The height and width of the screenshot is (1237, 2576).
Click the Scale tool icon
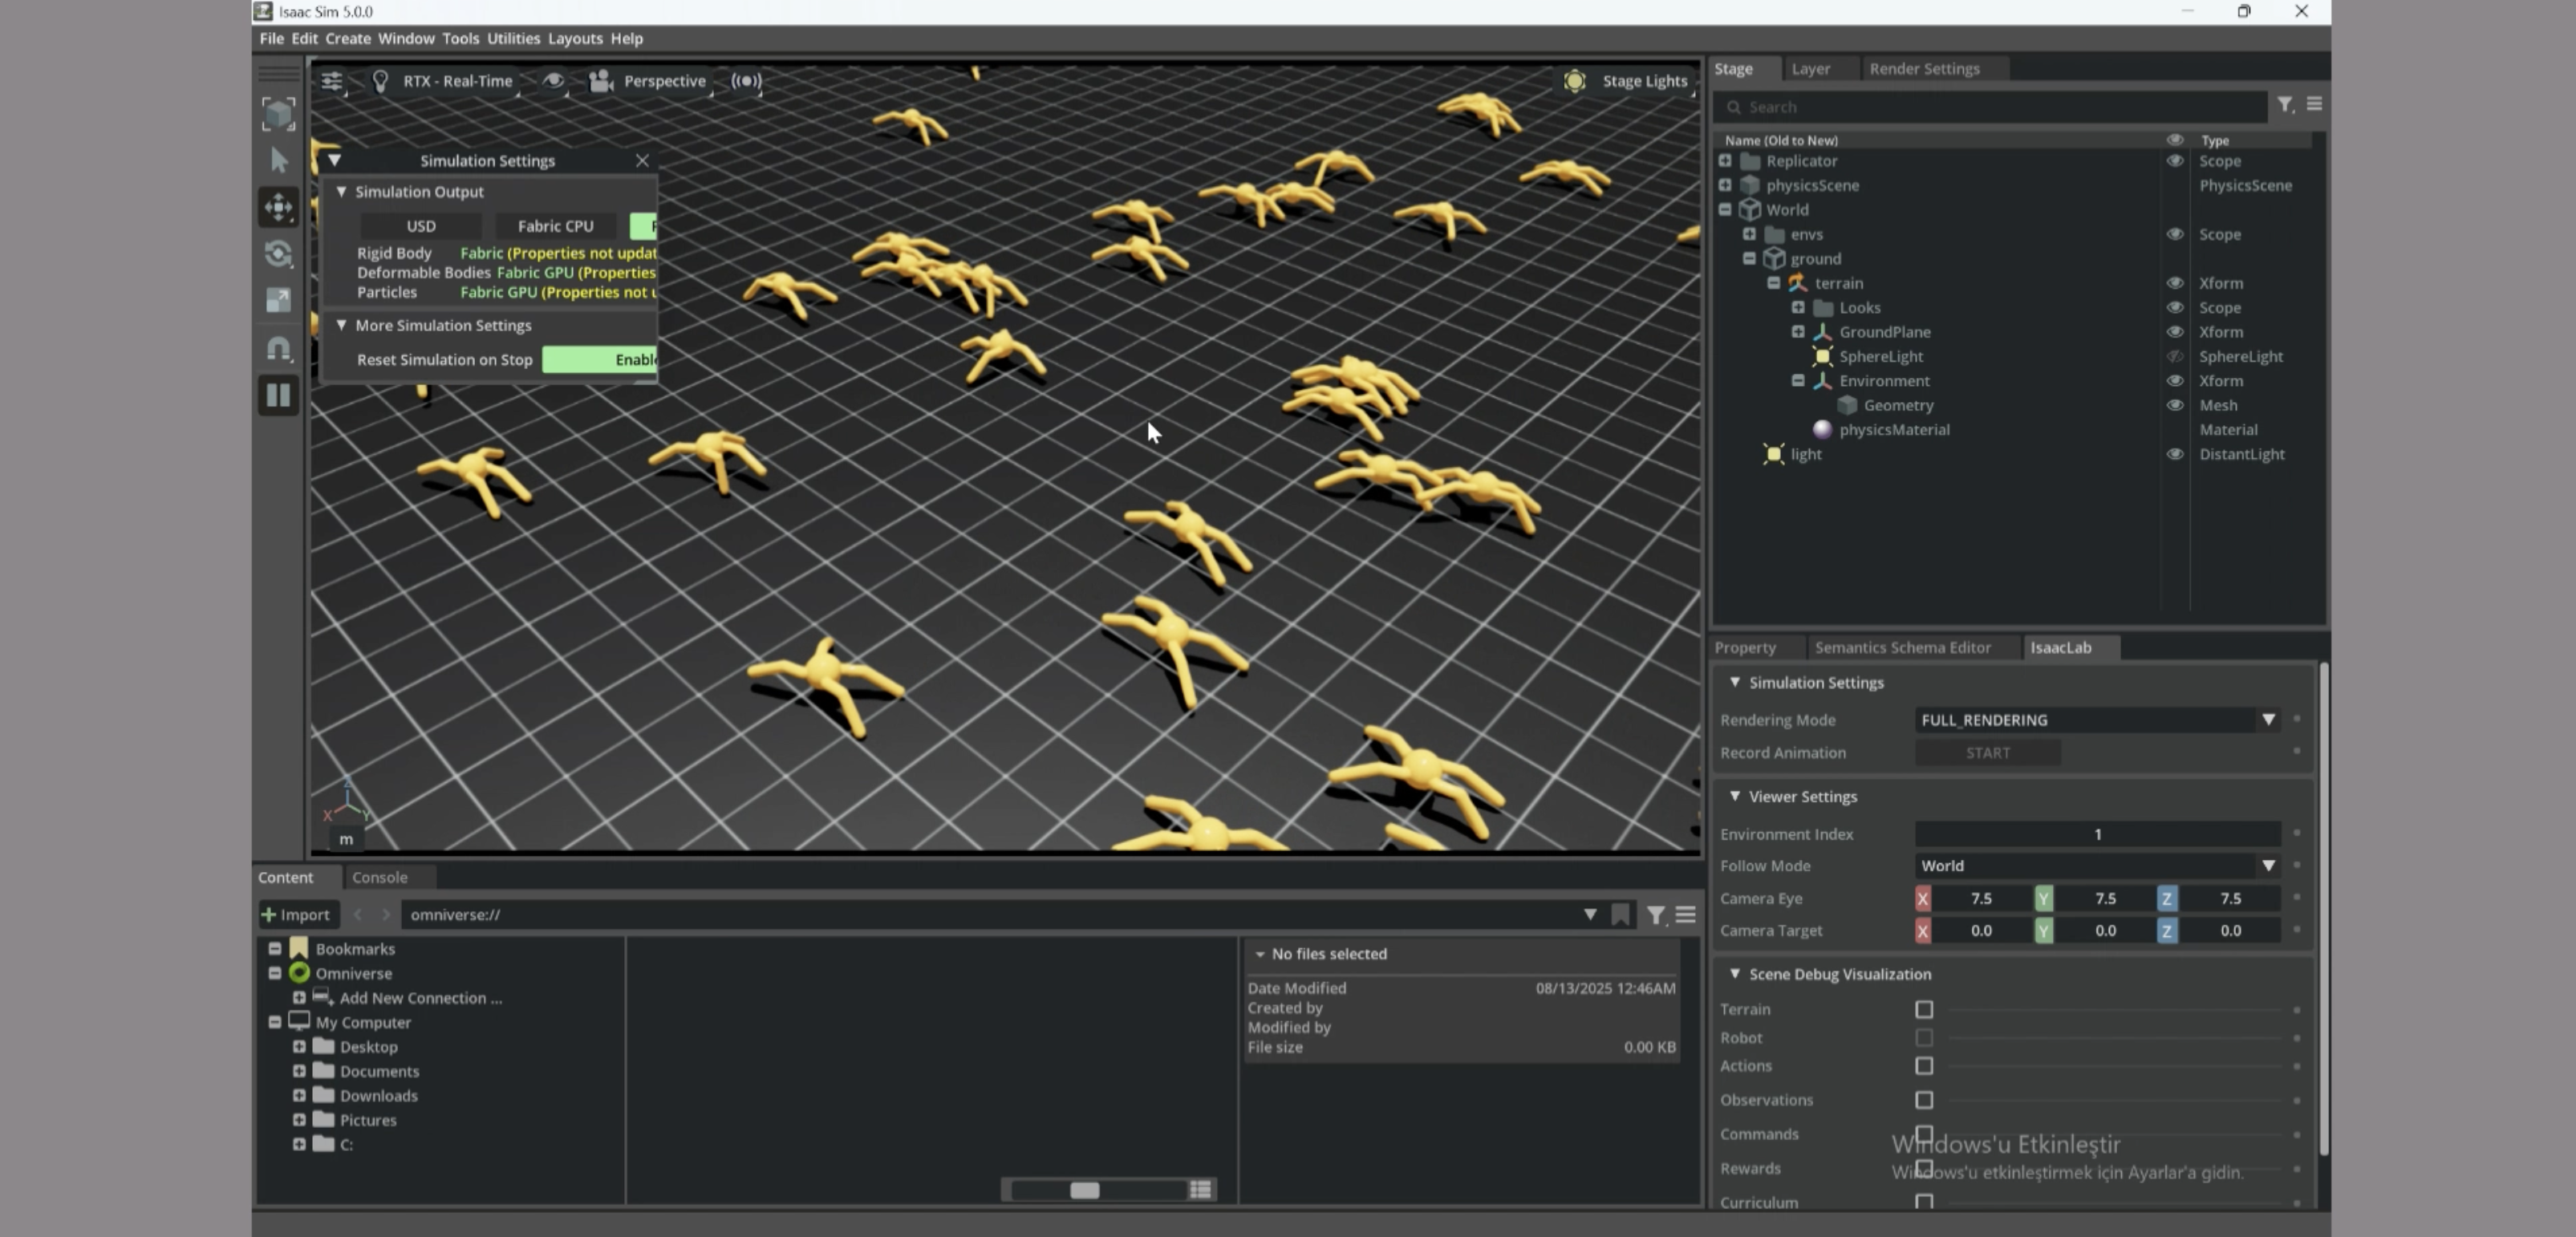[x=278, y=300]
